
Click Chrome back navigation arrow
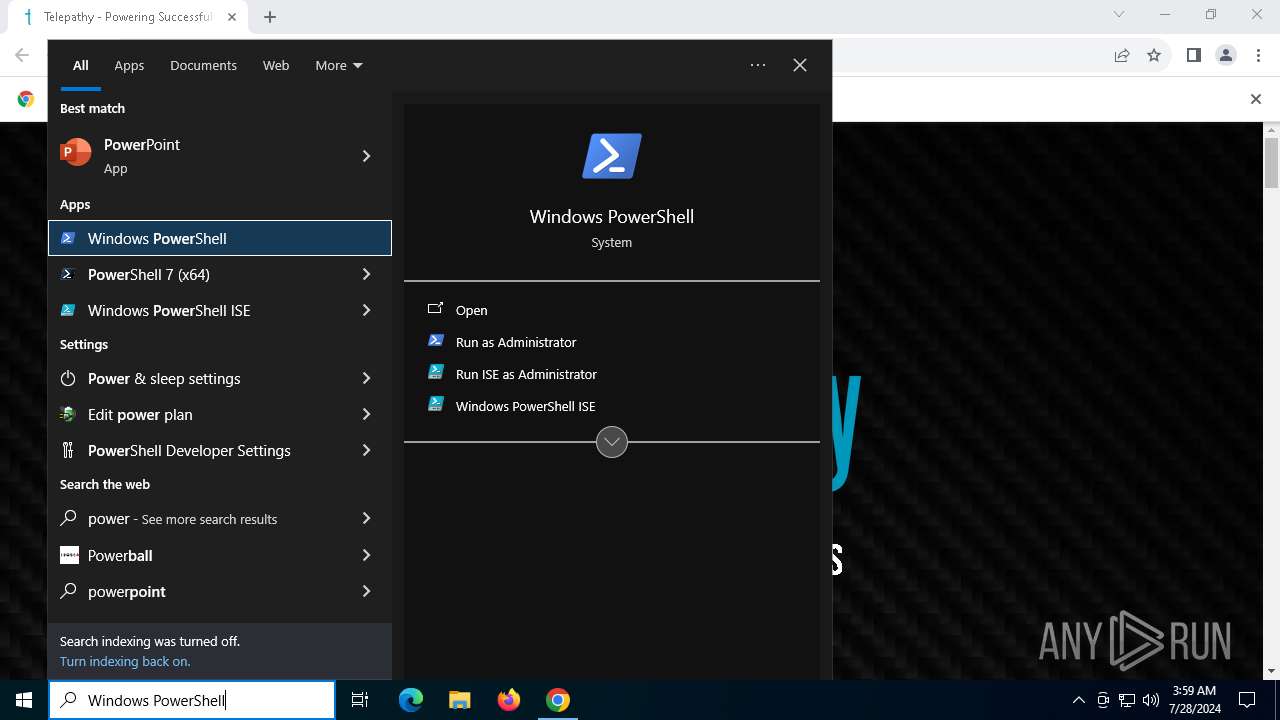point(22,55)
